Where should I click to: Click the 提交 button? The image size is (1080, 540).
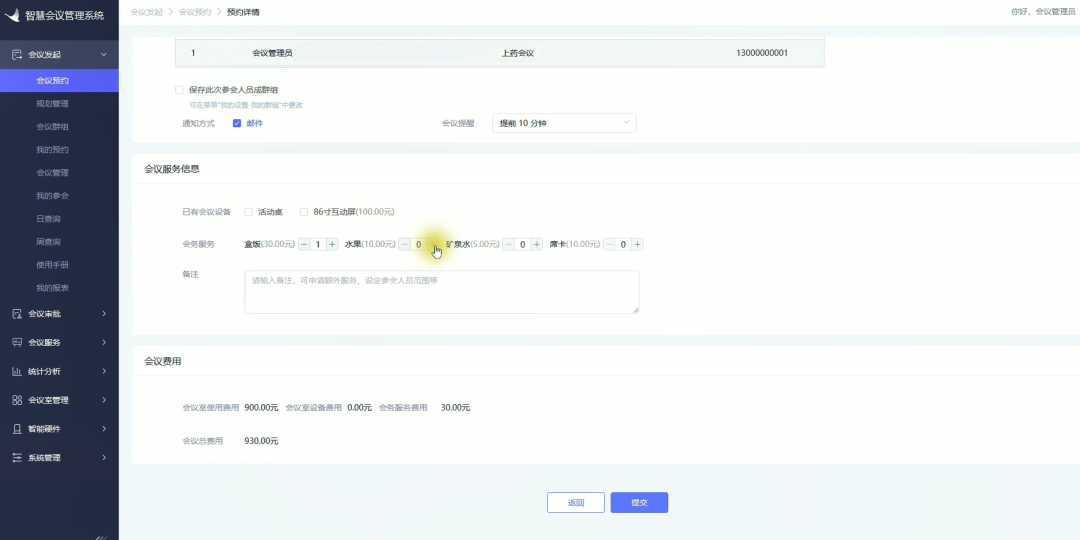[x=639, y=503]
